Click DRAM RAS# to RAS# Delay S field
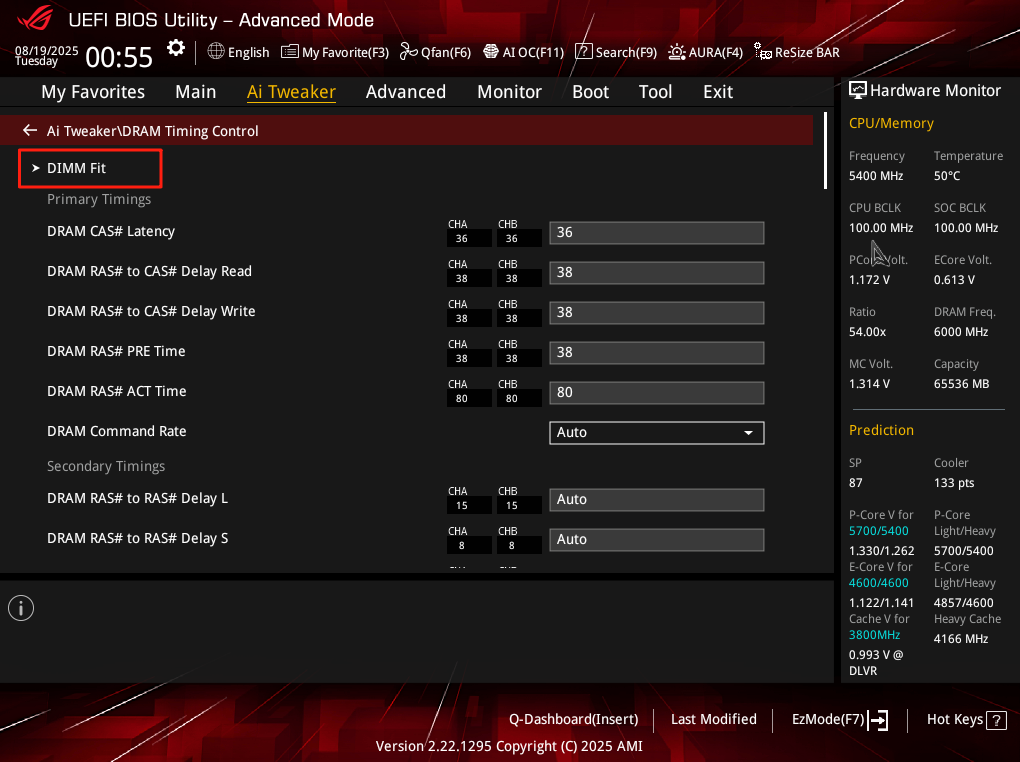This screenshot has width=1020, height=762. (x=656, y=540)
